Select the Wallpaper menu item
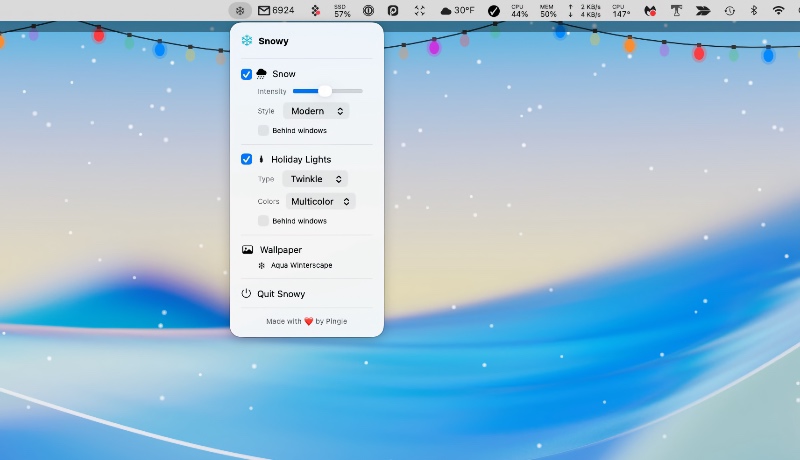Image resolution: width=800 pixels, height=460 pixels. click(280, 250)
